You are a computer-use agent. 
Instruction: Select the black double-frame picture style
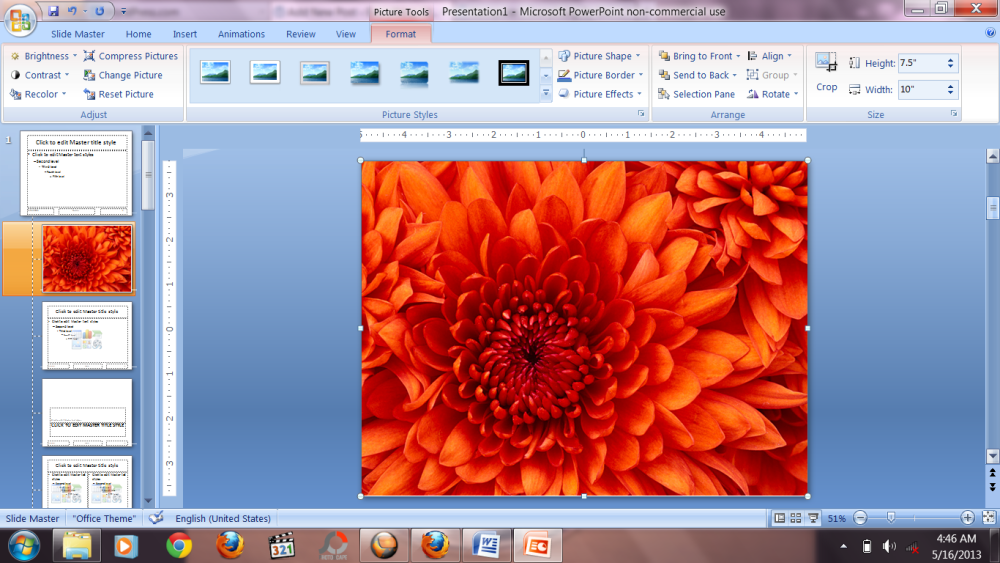(514, 73)
